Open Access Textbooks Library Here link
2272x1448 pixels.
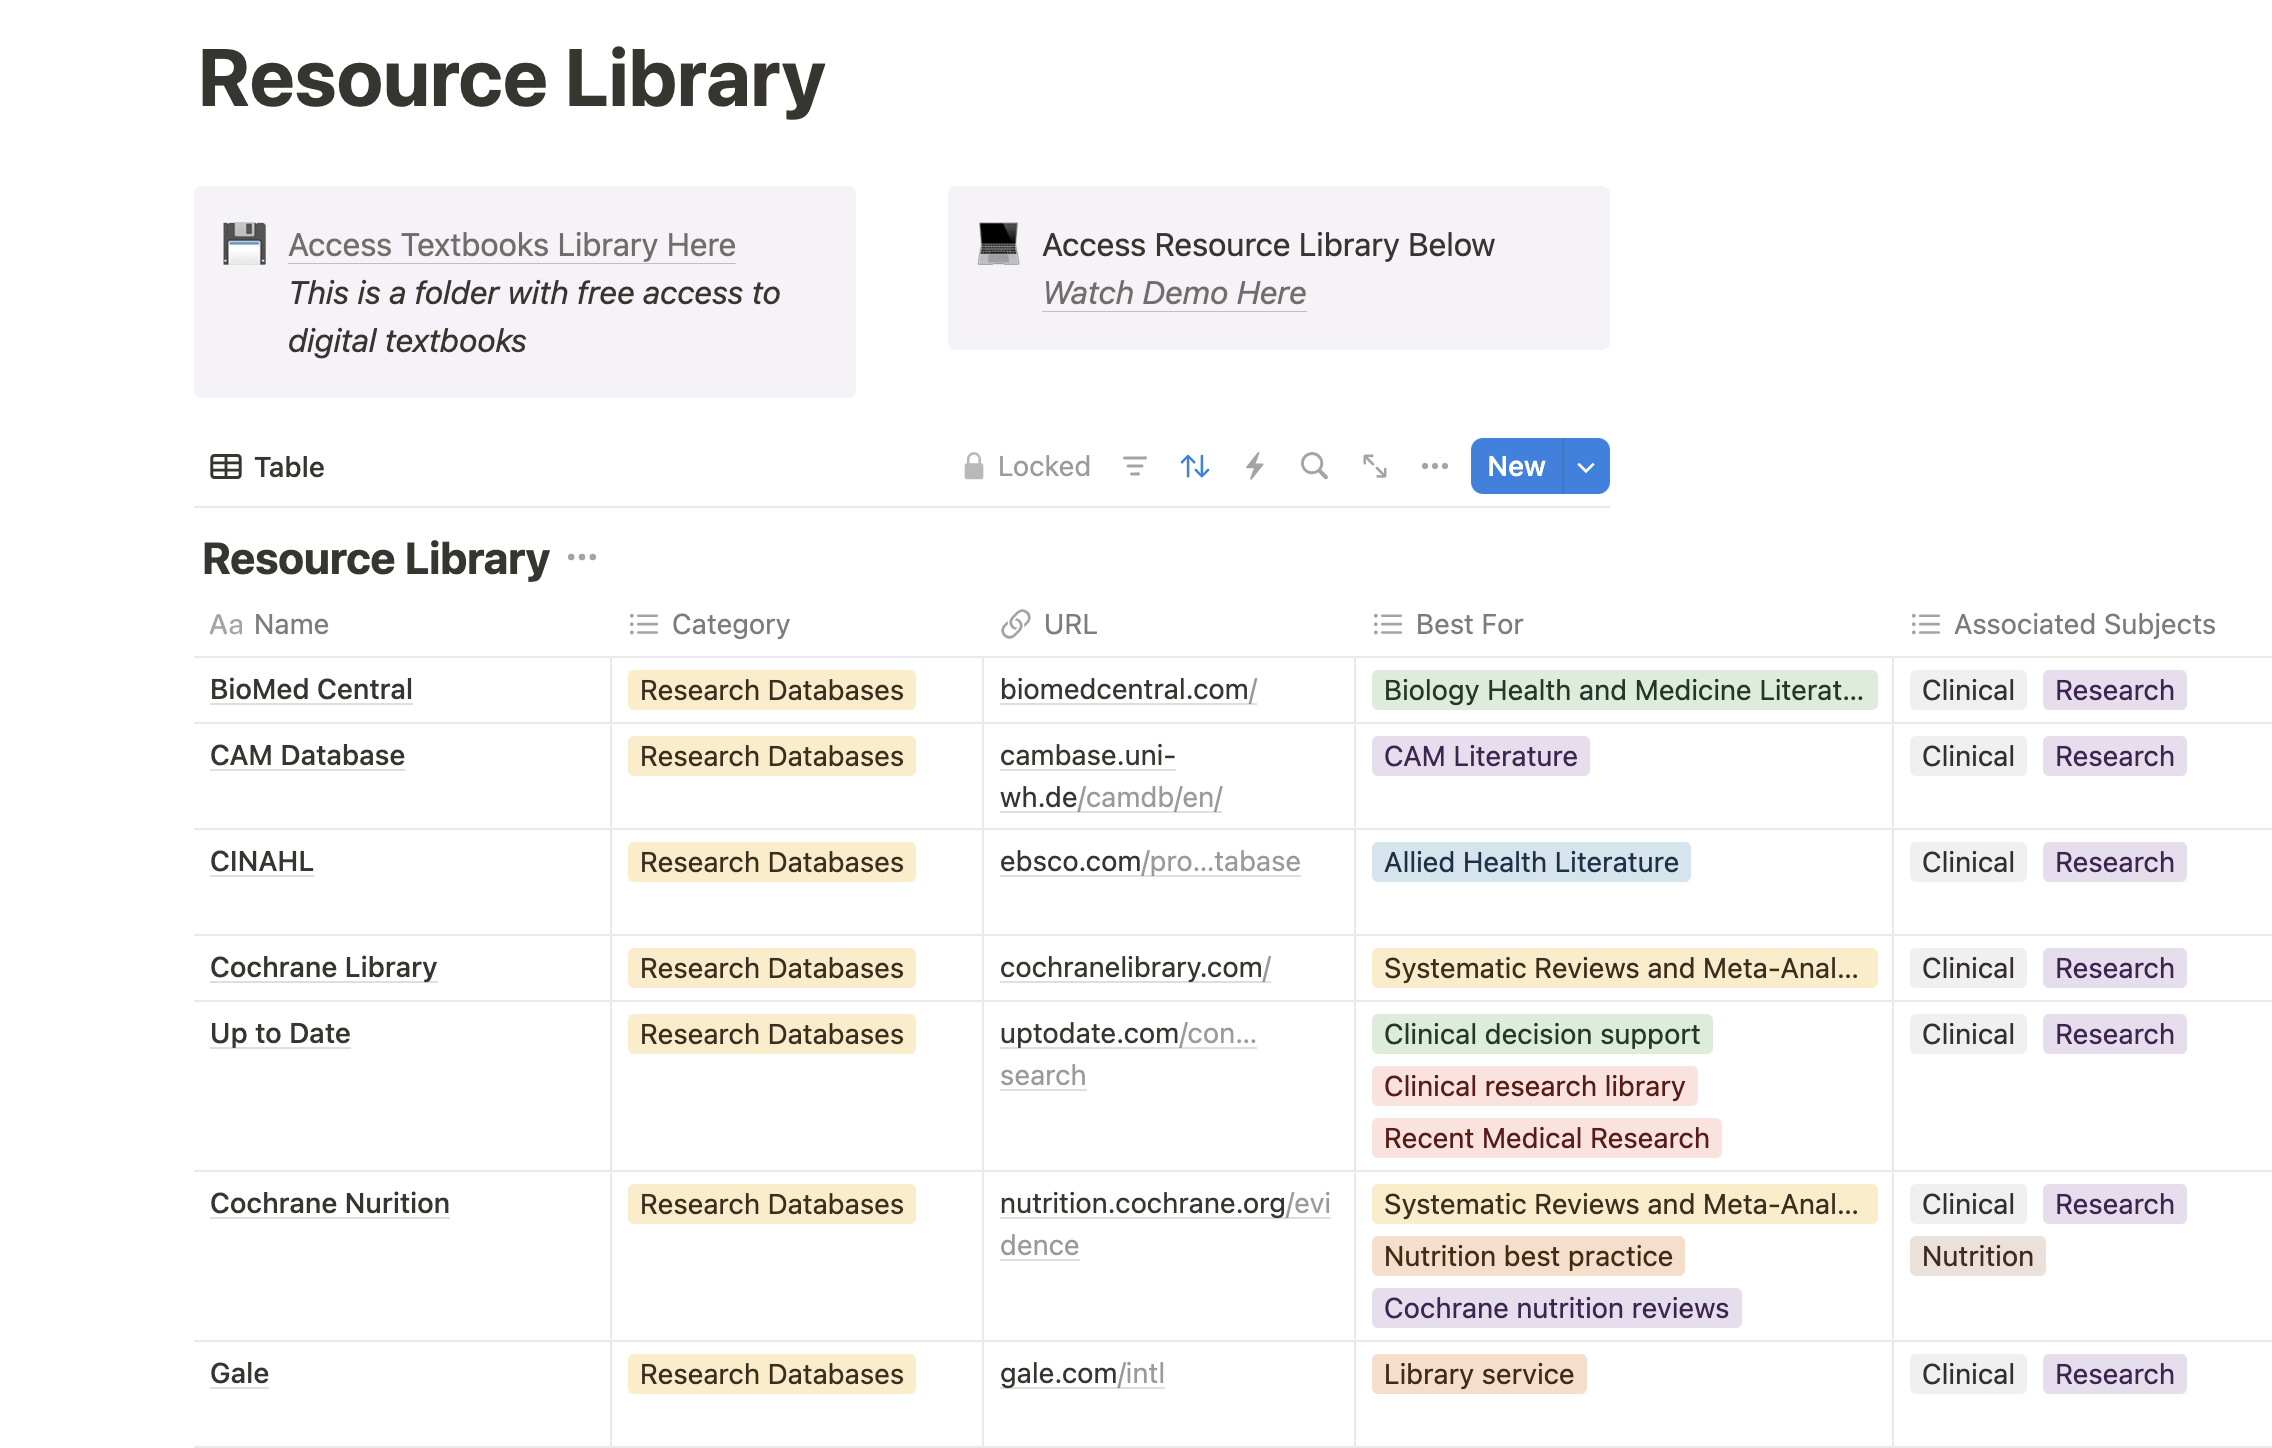coord(512,245)
